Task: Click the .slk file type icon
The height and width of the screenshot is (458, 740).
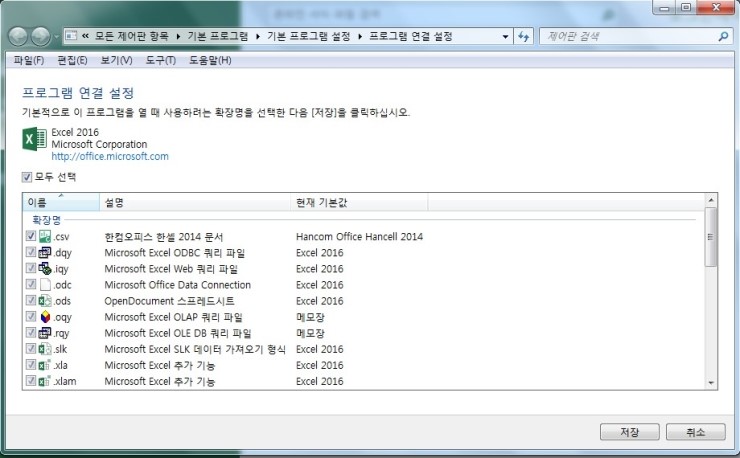Action: click(45, 349)
